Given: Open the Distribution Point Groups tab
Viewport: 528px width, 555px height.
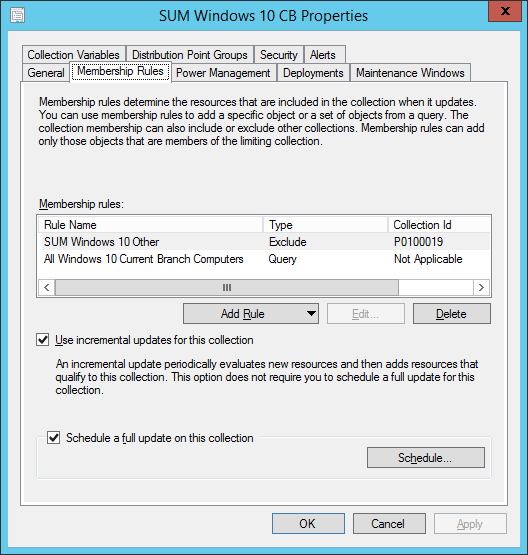Looking at the screenshot, I should coord(190,55).
